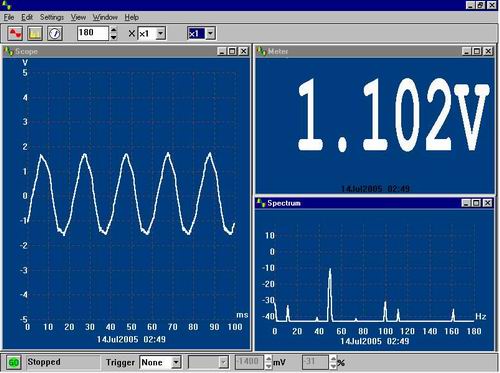Maximize the Scope window
Viewport: 500px width, 373px height.
point(233,51)
